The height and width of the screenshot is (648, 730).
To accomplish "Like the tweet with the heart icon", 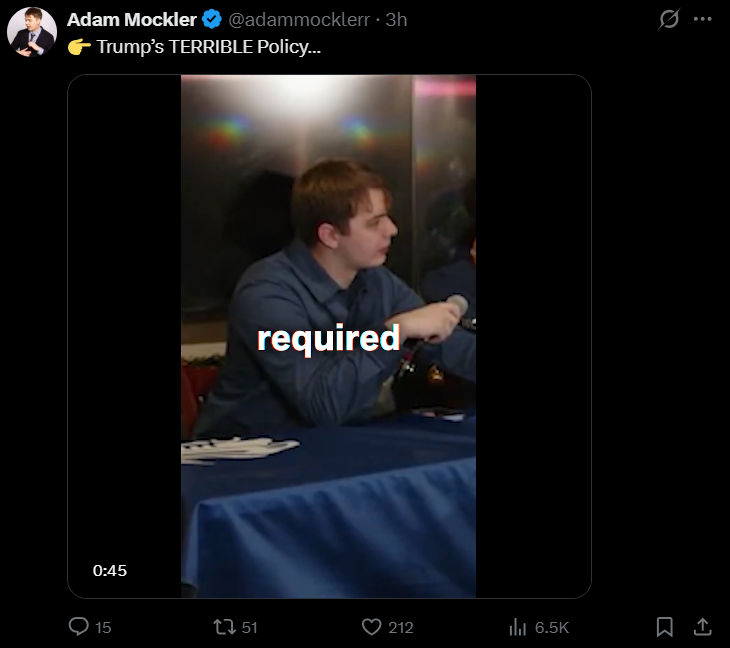I will (372, 627).
